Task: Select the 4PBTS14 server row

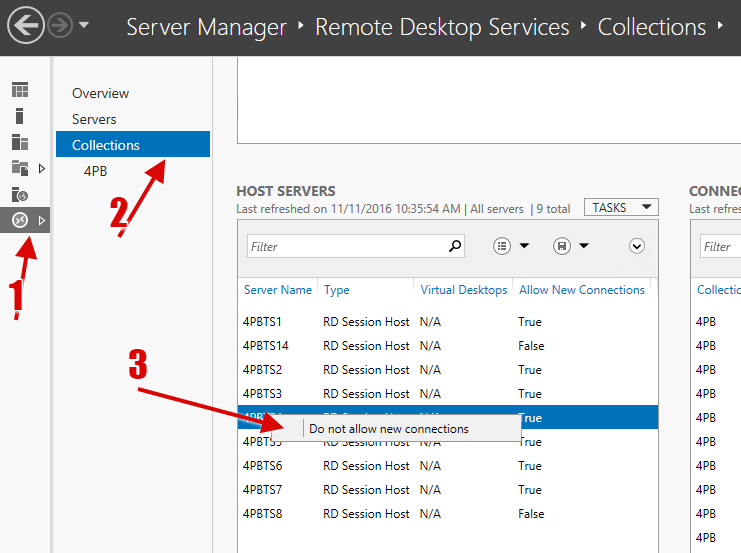Action: (x=448, y=346)
